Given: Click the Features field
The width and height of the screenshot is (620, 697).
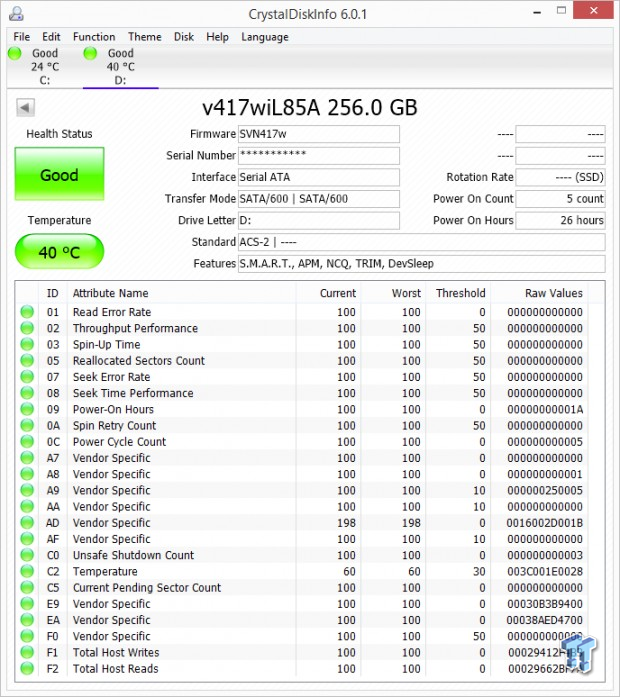Looking at the screenshot, I should tap(421, 264).
